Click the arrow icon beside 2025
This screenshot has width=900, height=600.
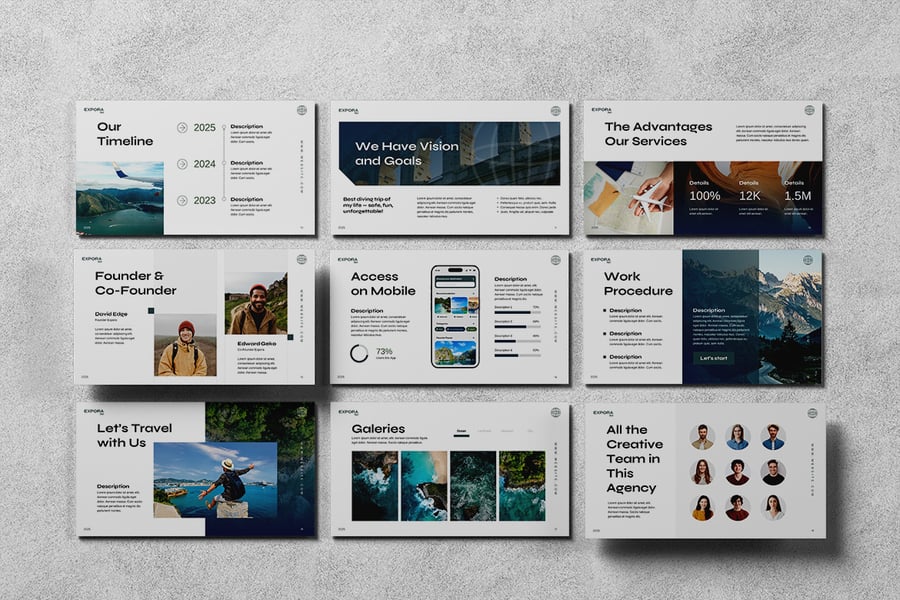tap(182, 128)
